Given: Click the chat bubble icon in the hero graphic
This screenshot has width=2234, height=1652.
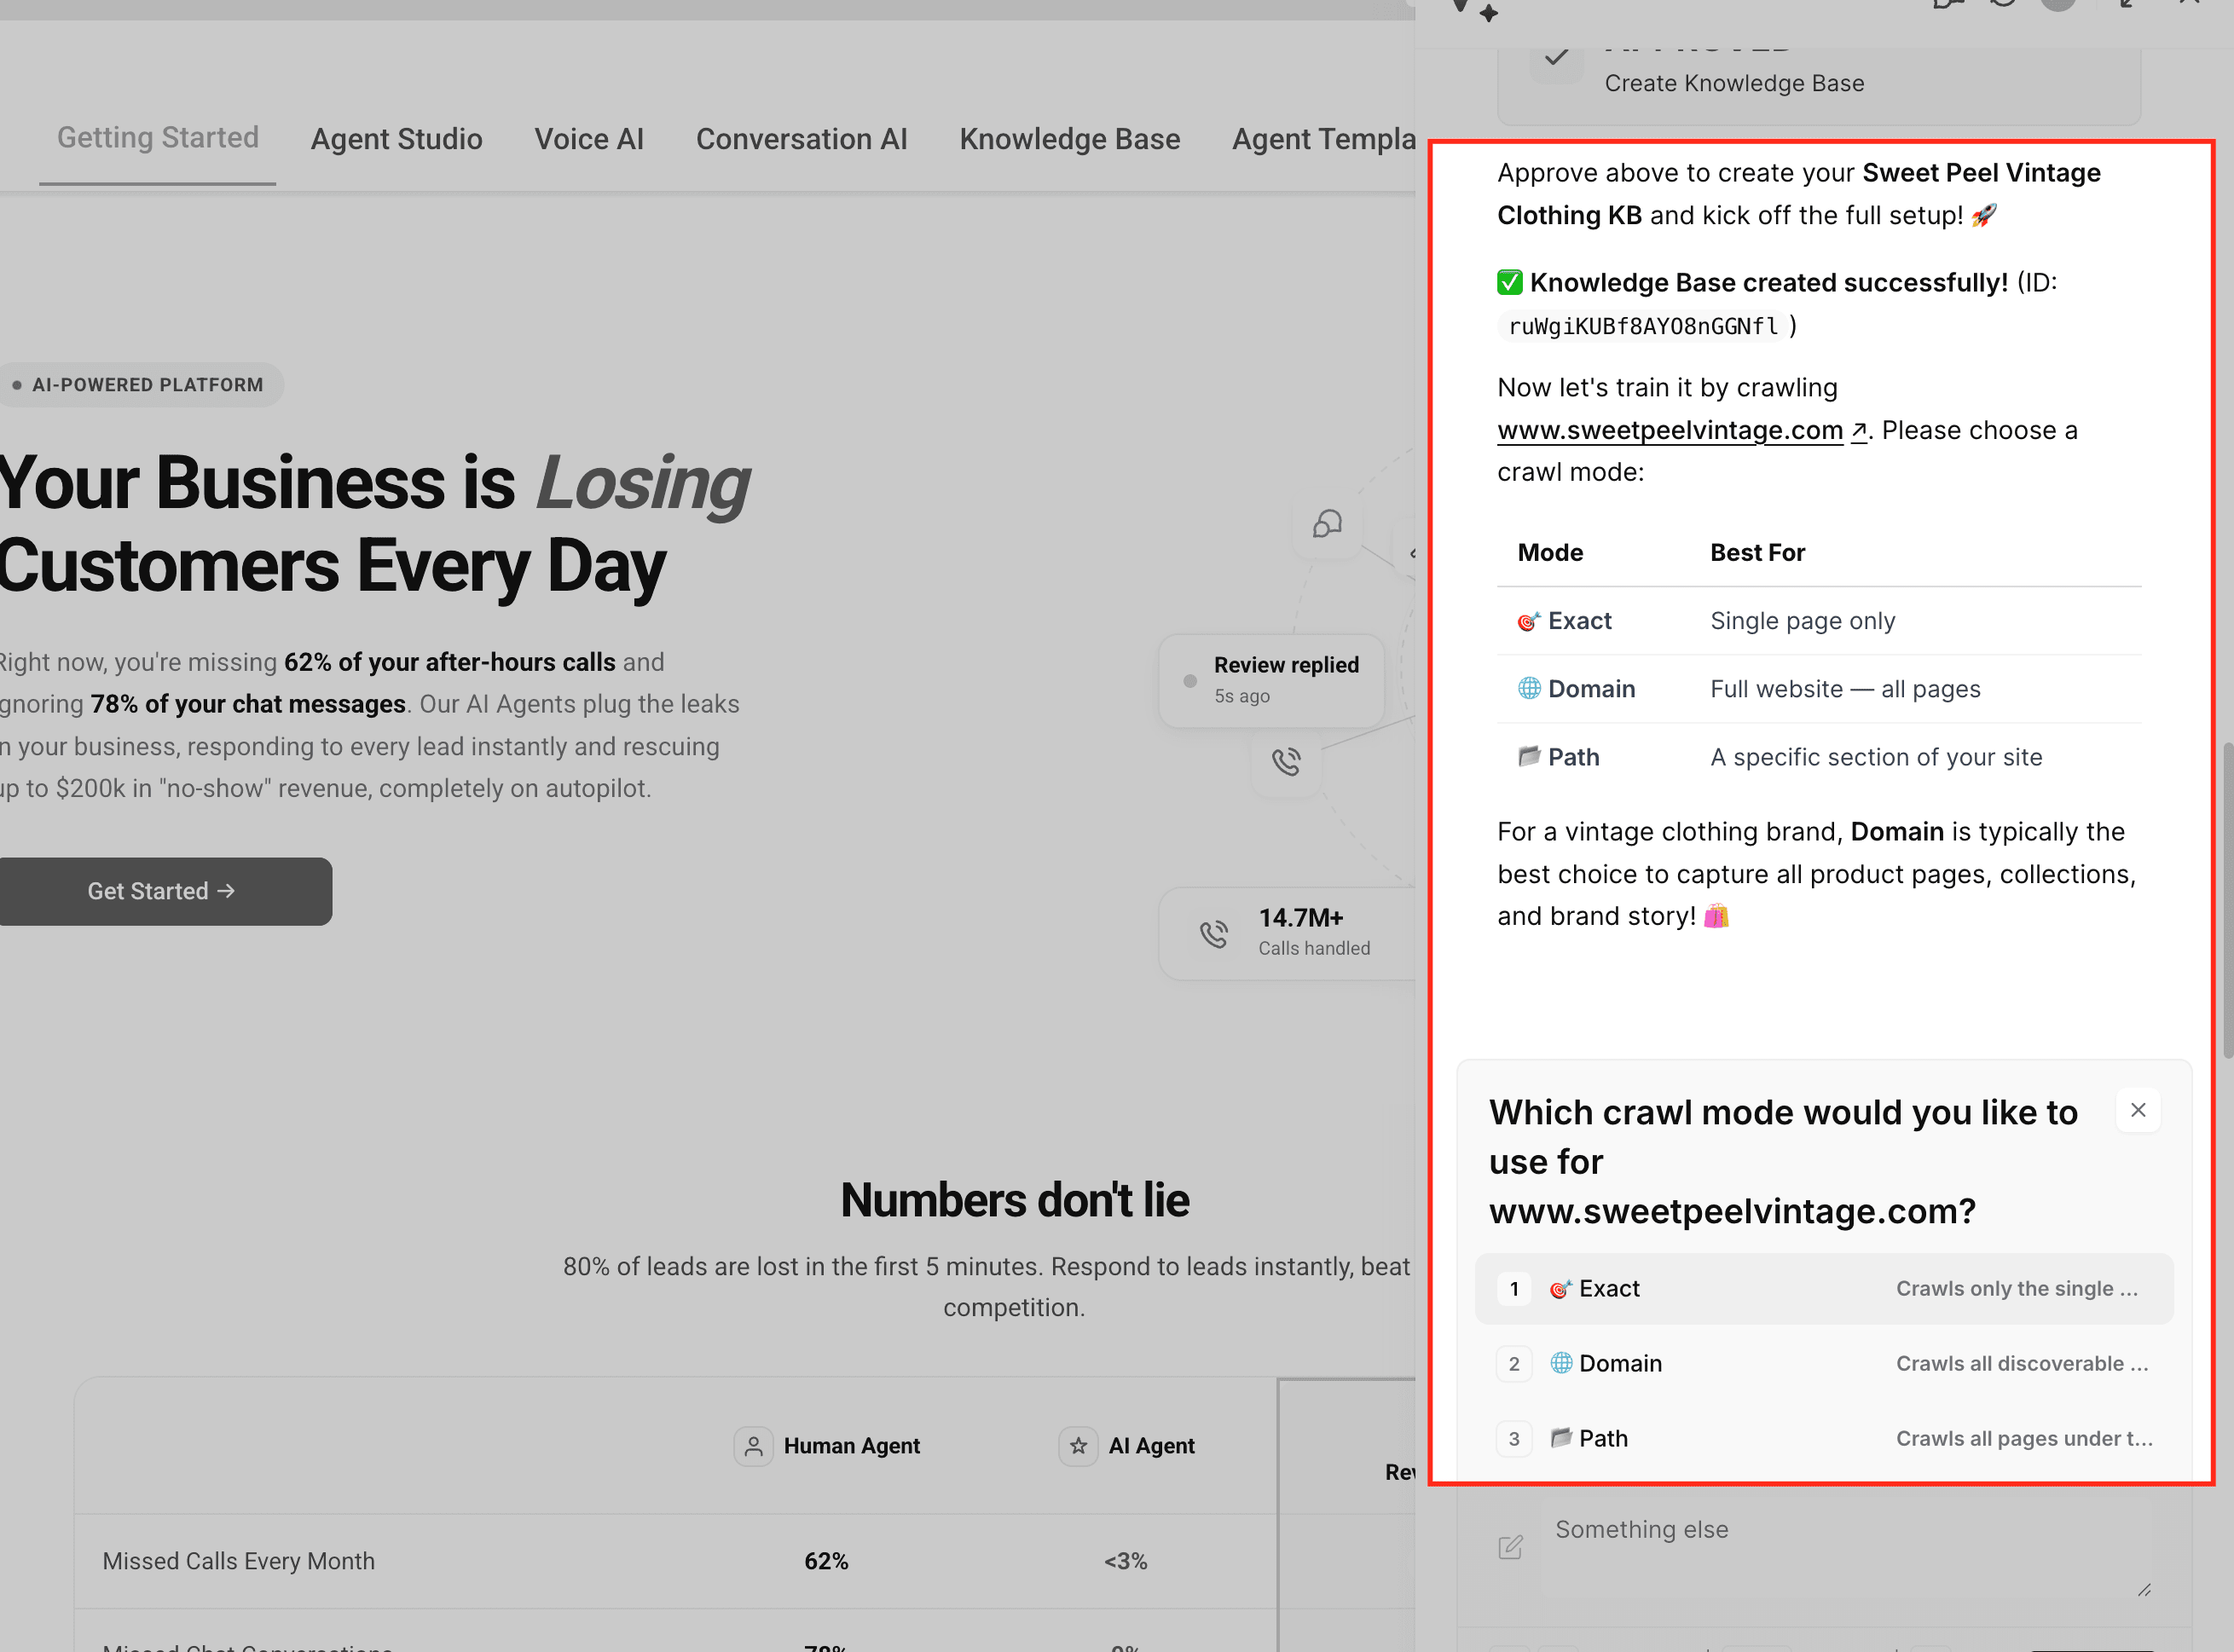Looking at the screenshot, I should click(x=1327, y=524).
